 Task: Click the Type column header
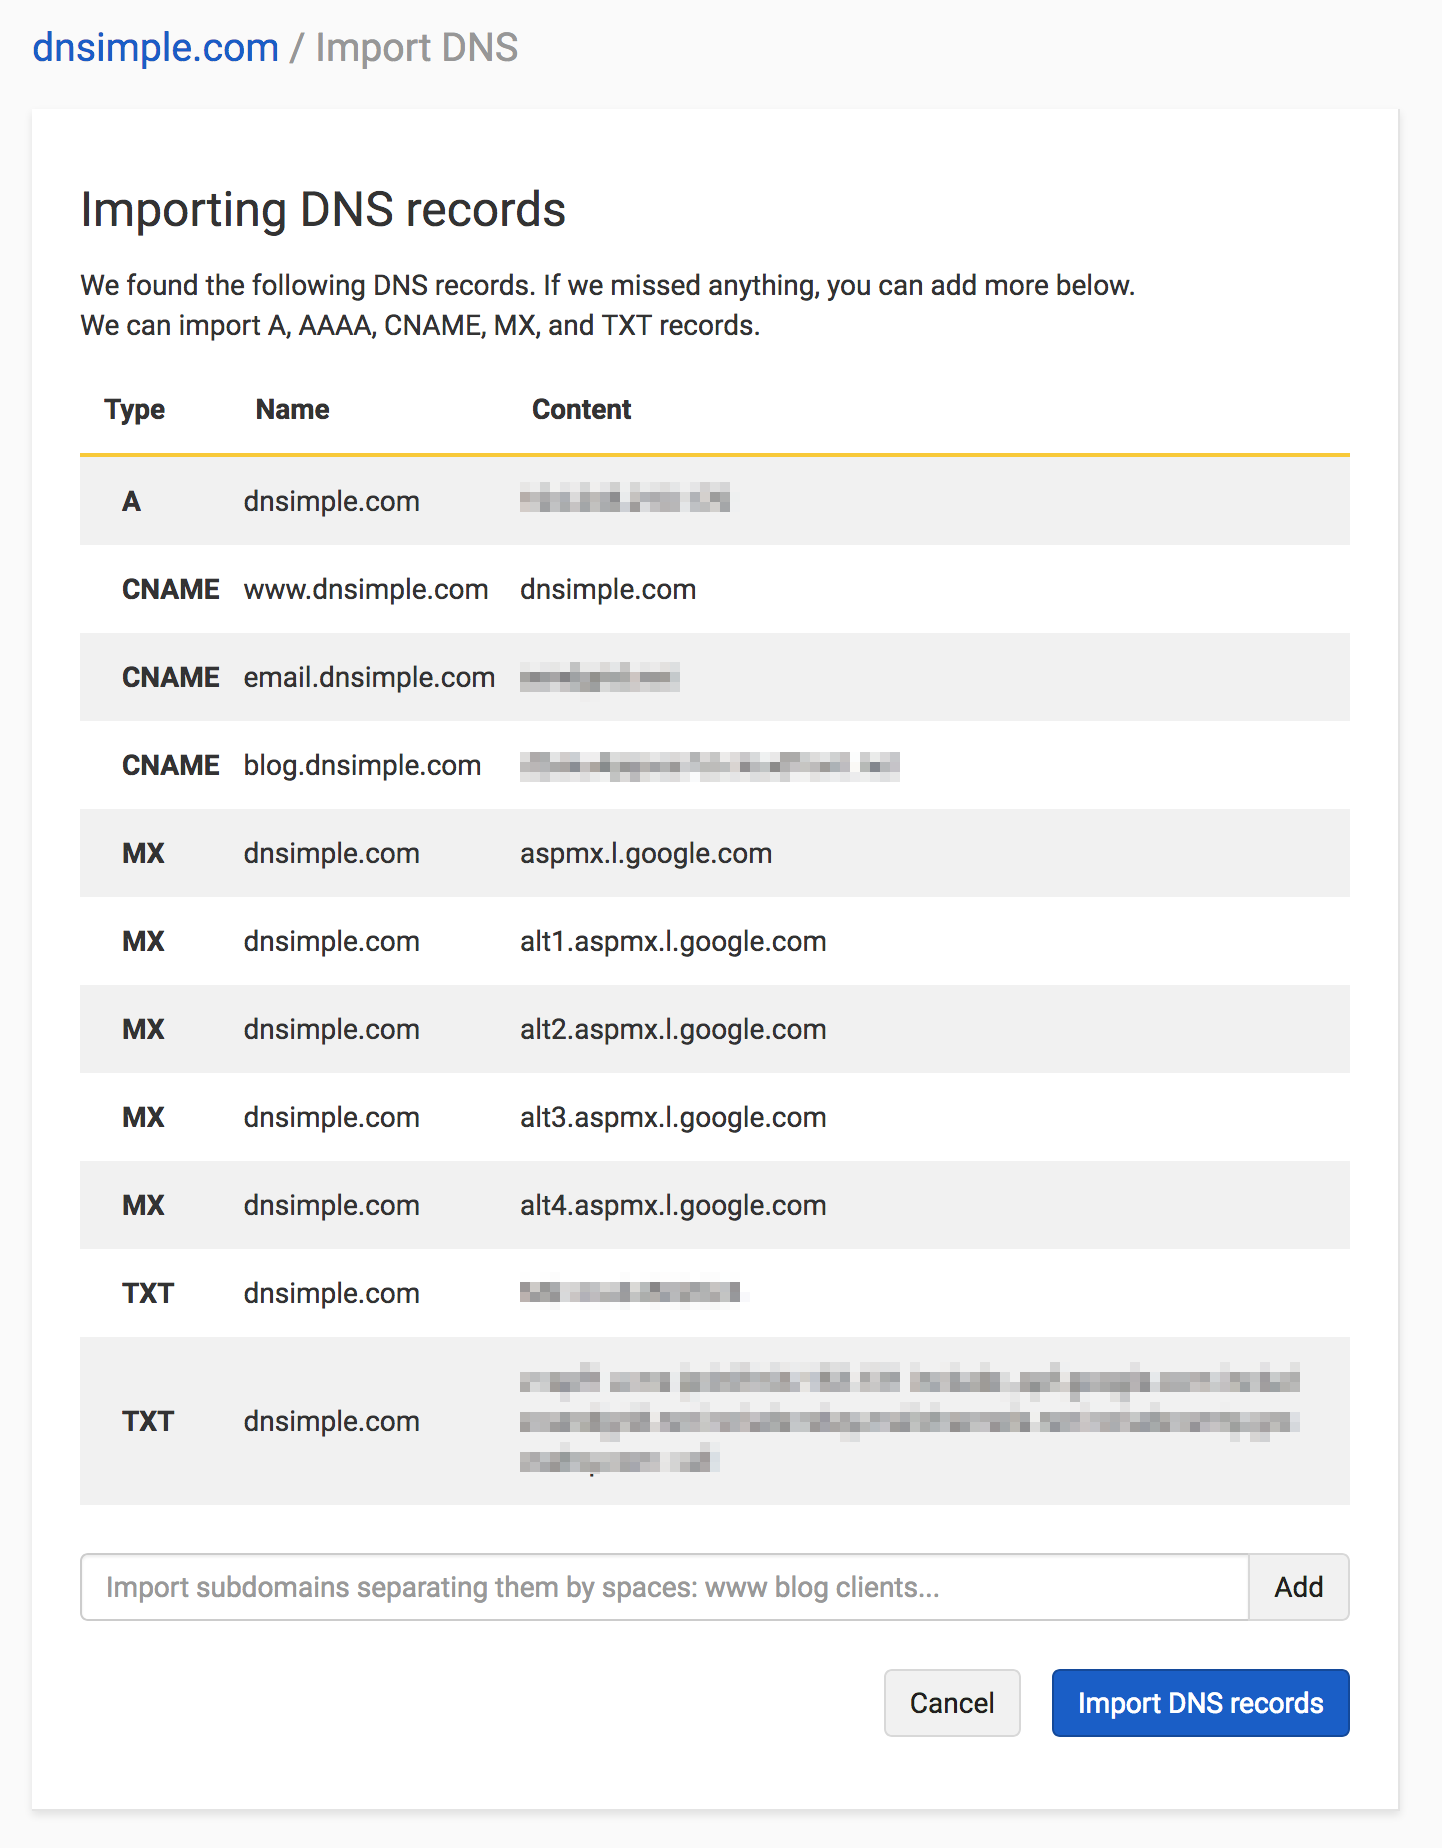point(134,409)
